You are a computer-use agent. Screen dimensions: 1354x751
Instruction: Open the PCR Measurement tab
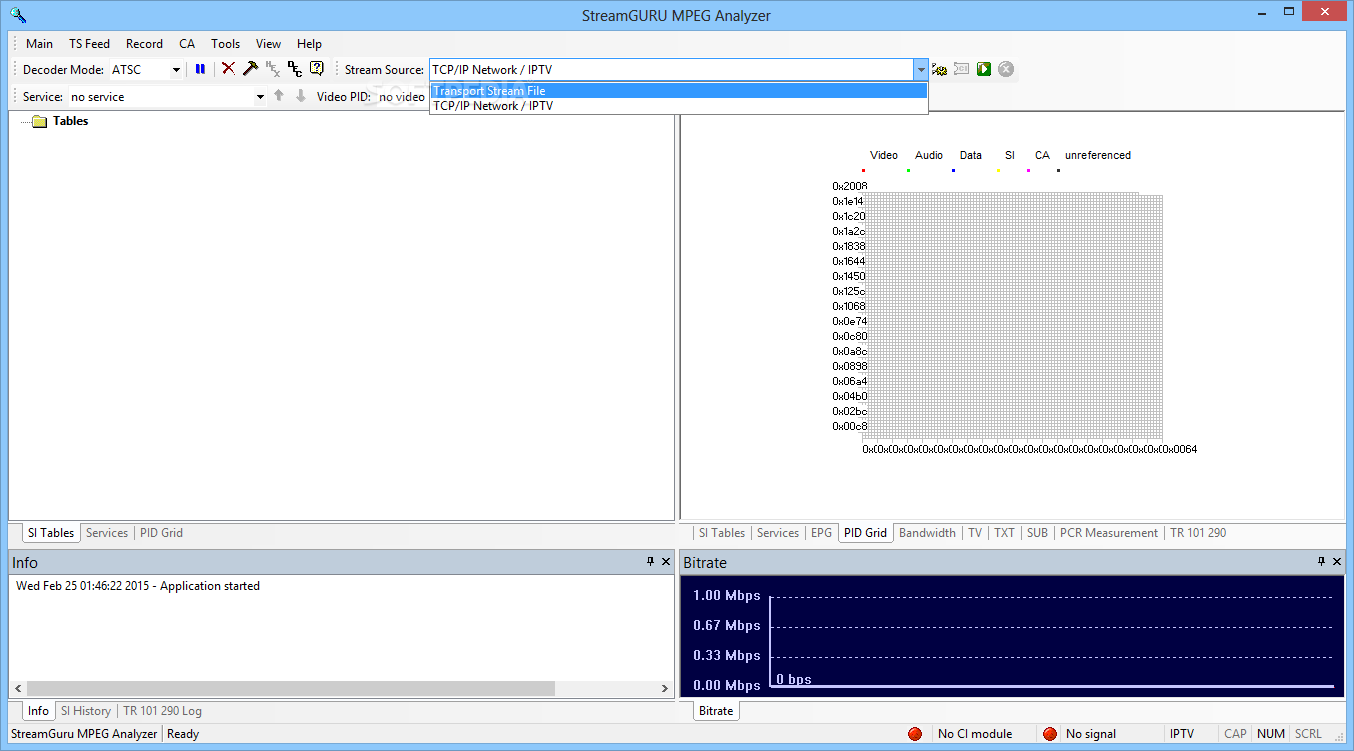1108,533
